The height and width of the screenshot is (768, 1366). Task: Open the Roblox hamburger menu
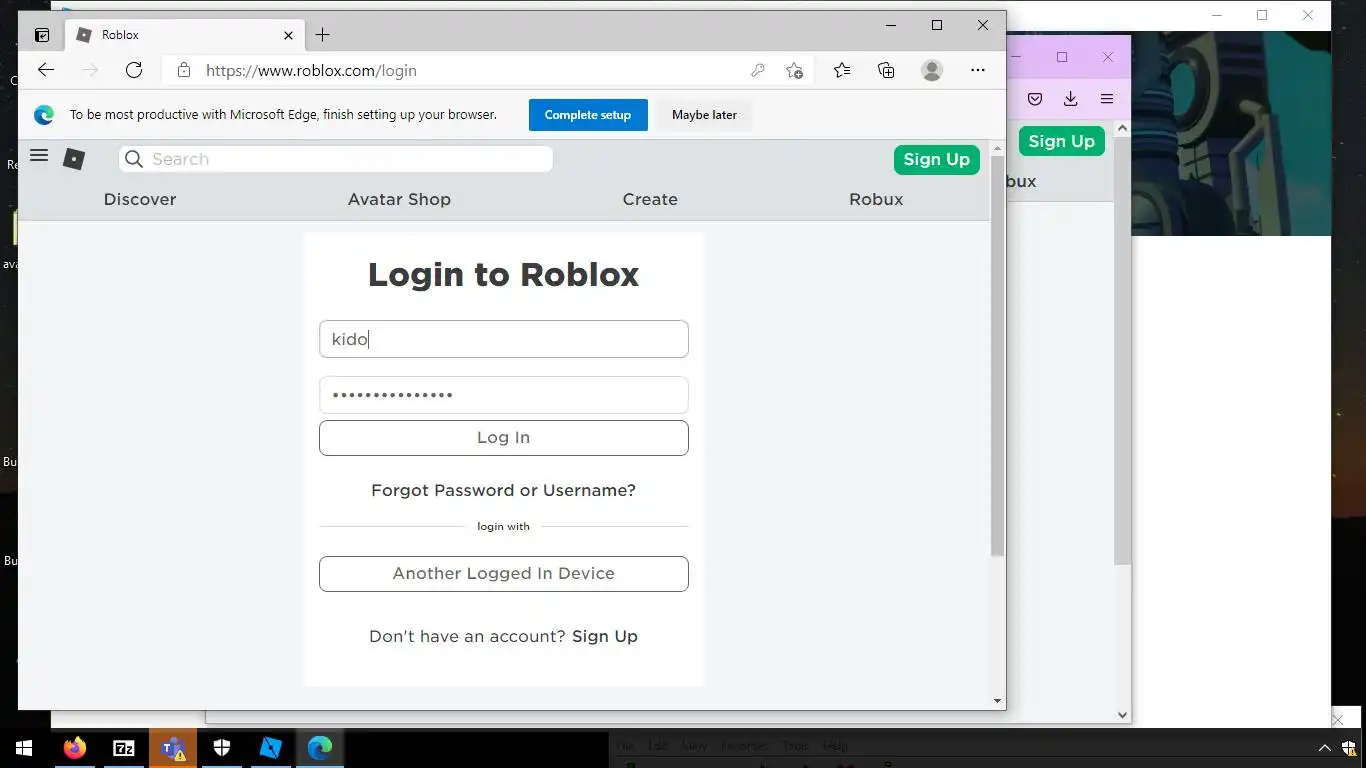[39, 155]
